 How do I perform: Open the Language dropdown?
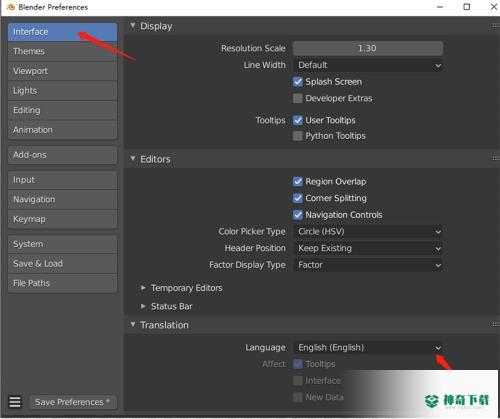click(x=368, y=348)
